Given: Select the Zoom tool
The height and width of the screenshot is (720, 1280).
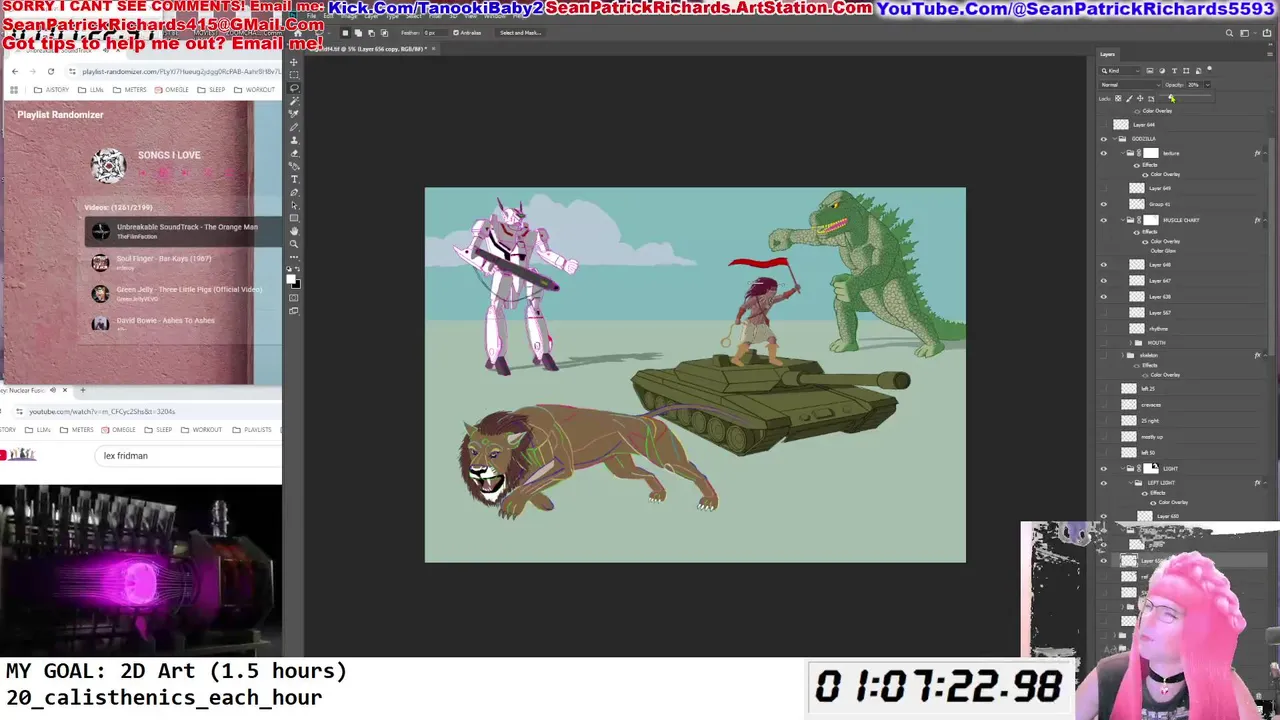Looking at the screenshot, I should click(294, 244).
